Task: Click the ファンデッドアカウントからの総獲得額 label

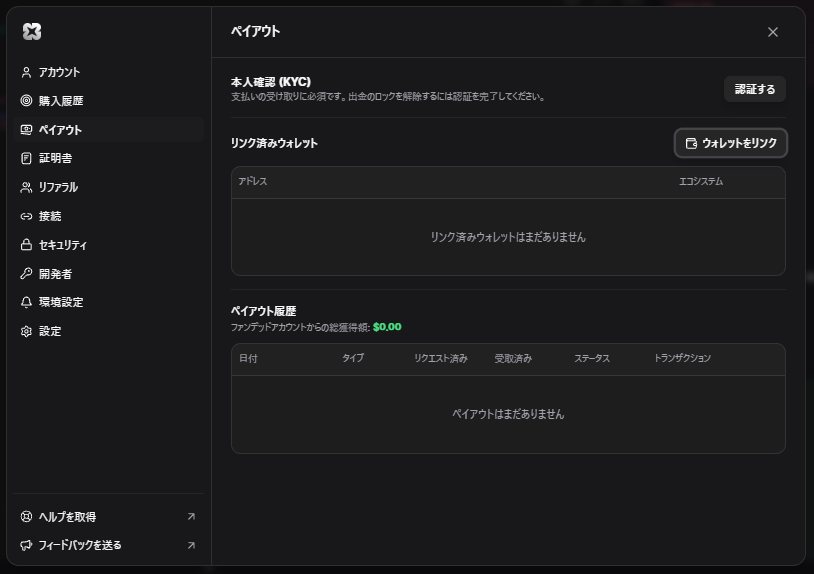Action: (300, 327)
